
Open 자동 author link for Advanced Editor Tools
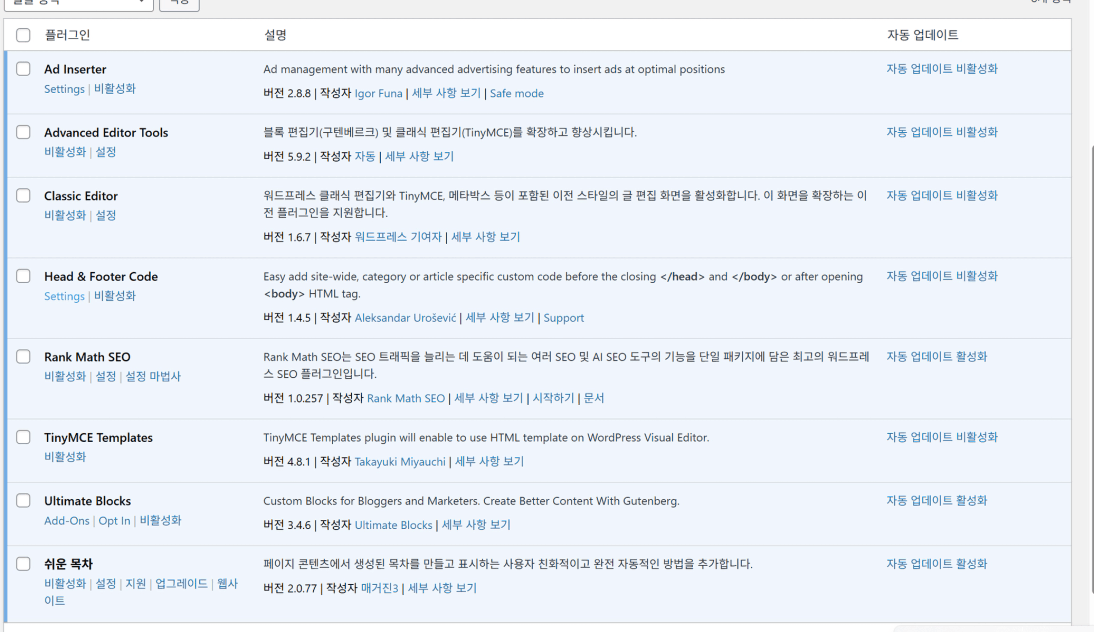[x=365, y=156]
